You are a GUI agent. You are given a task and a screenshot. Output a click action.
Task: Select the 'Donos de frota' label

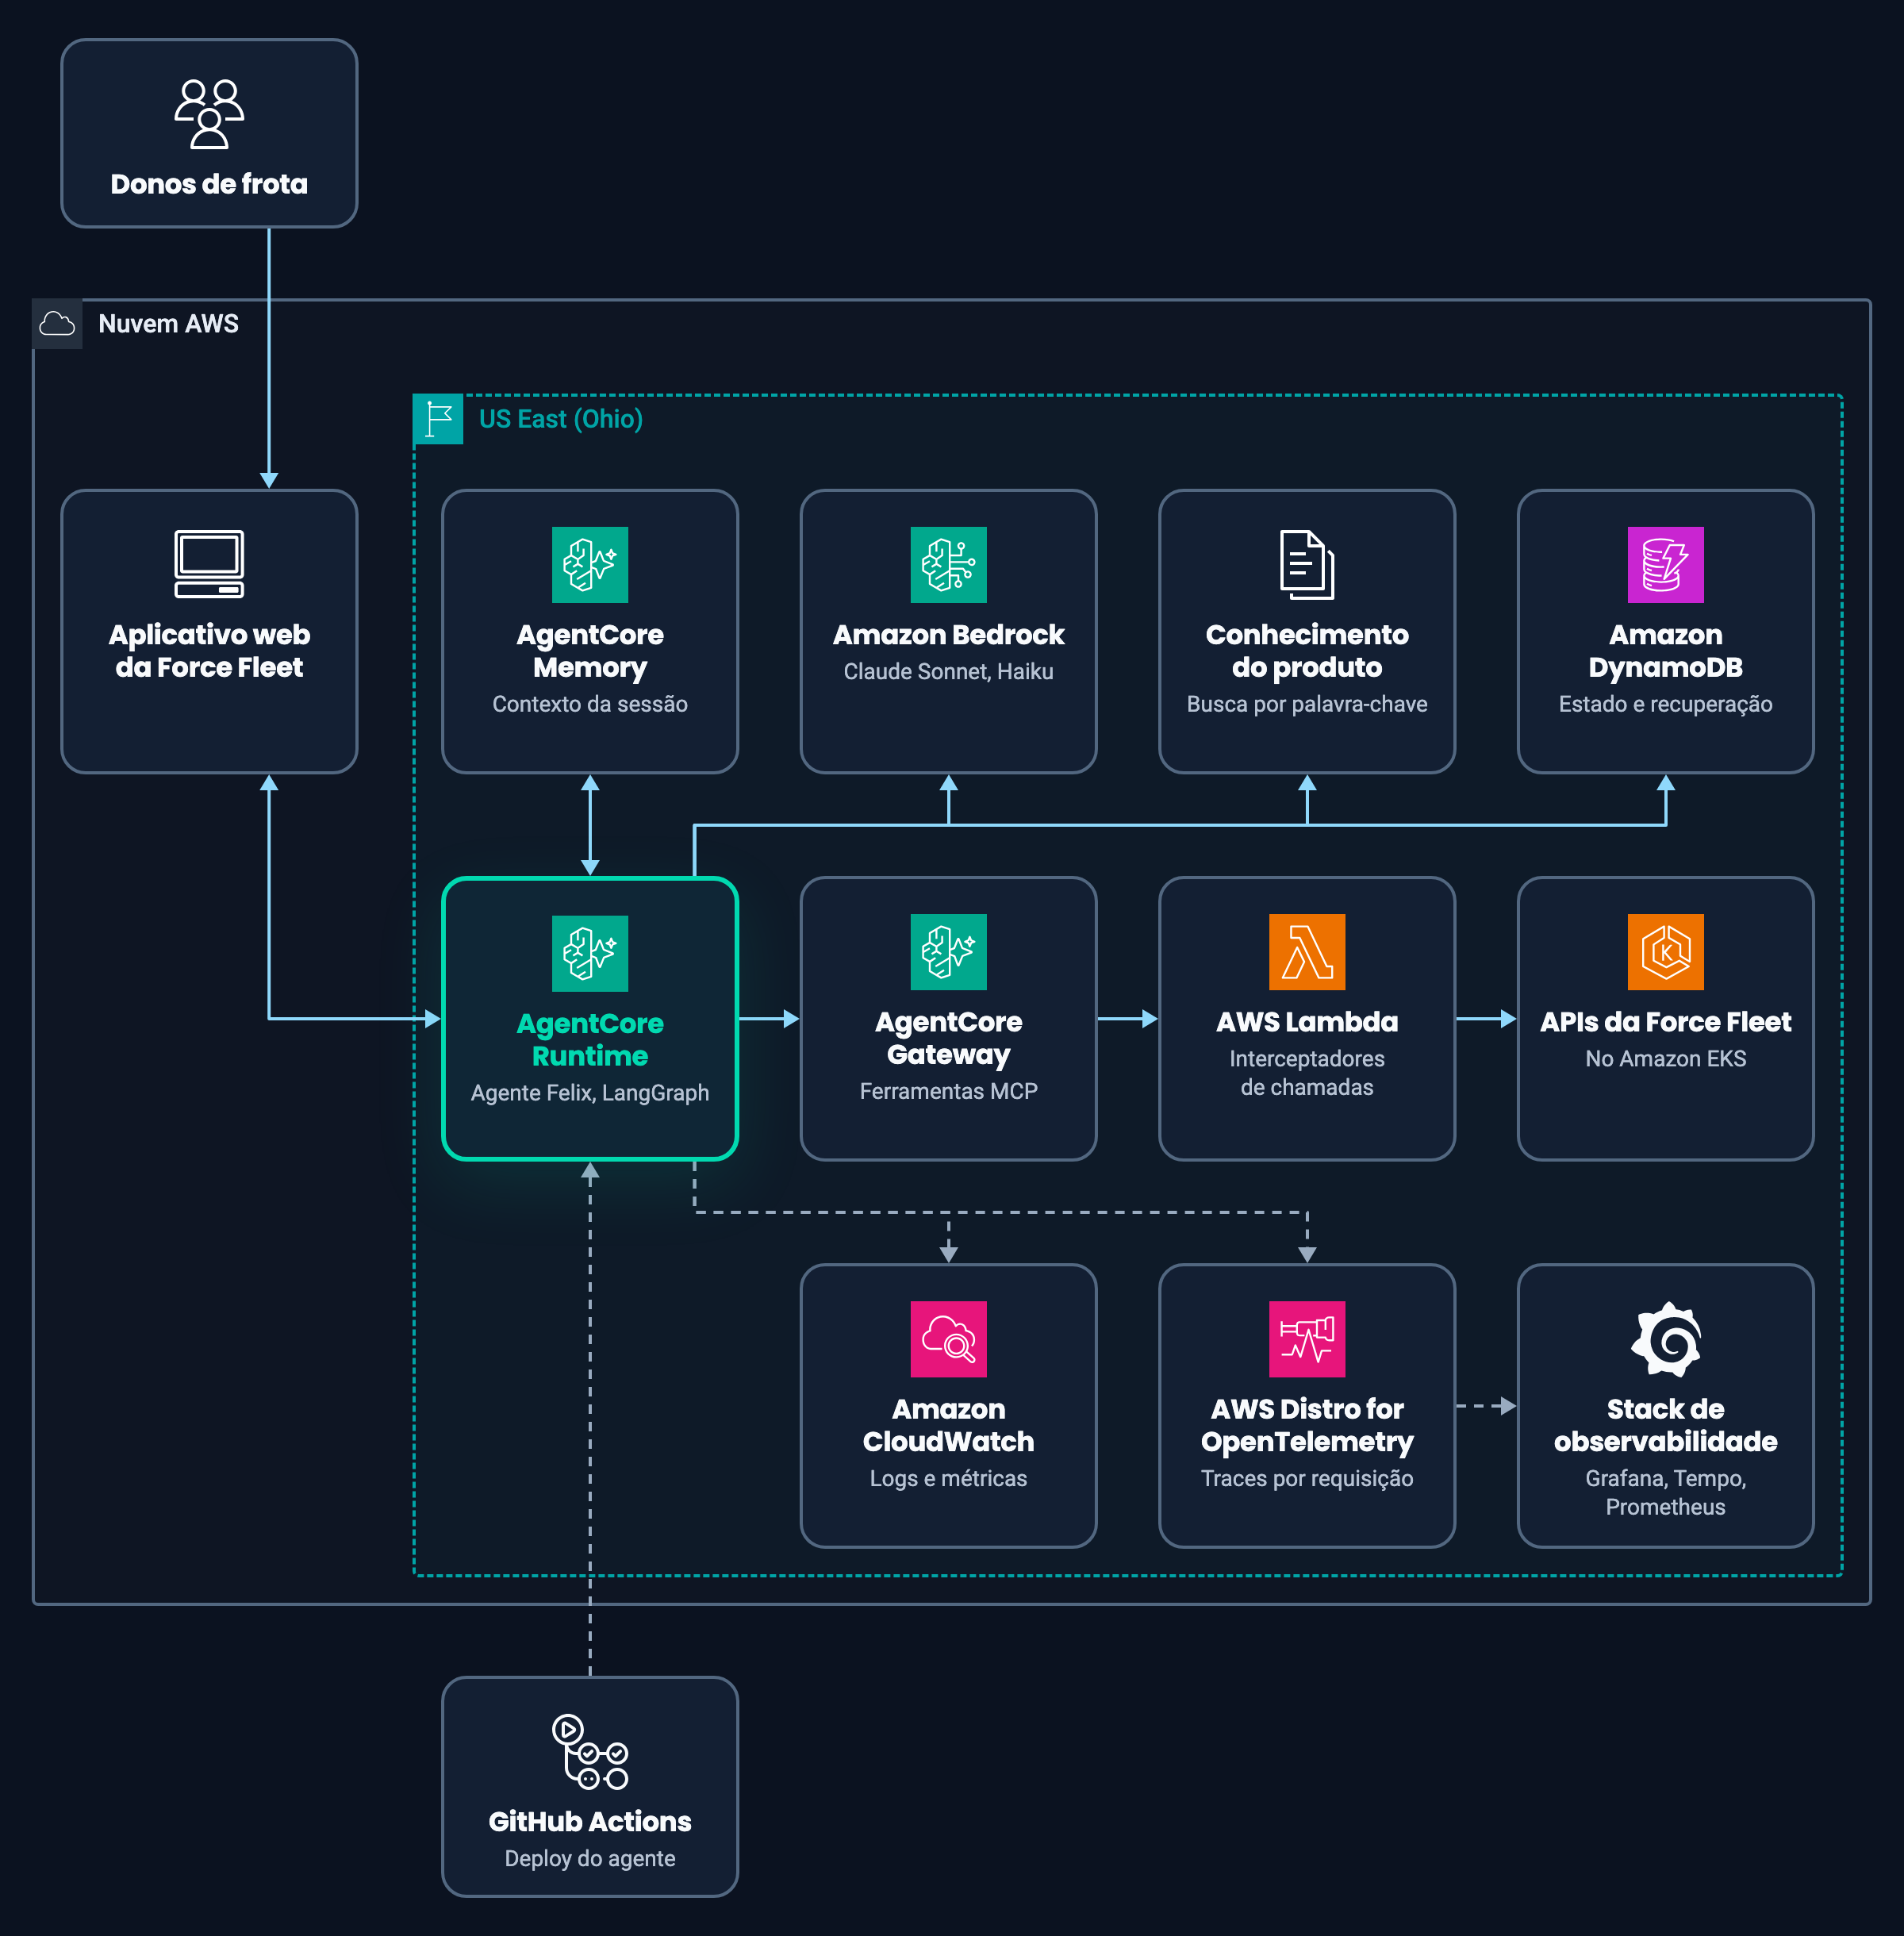pos(209,184)
